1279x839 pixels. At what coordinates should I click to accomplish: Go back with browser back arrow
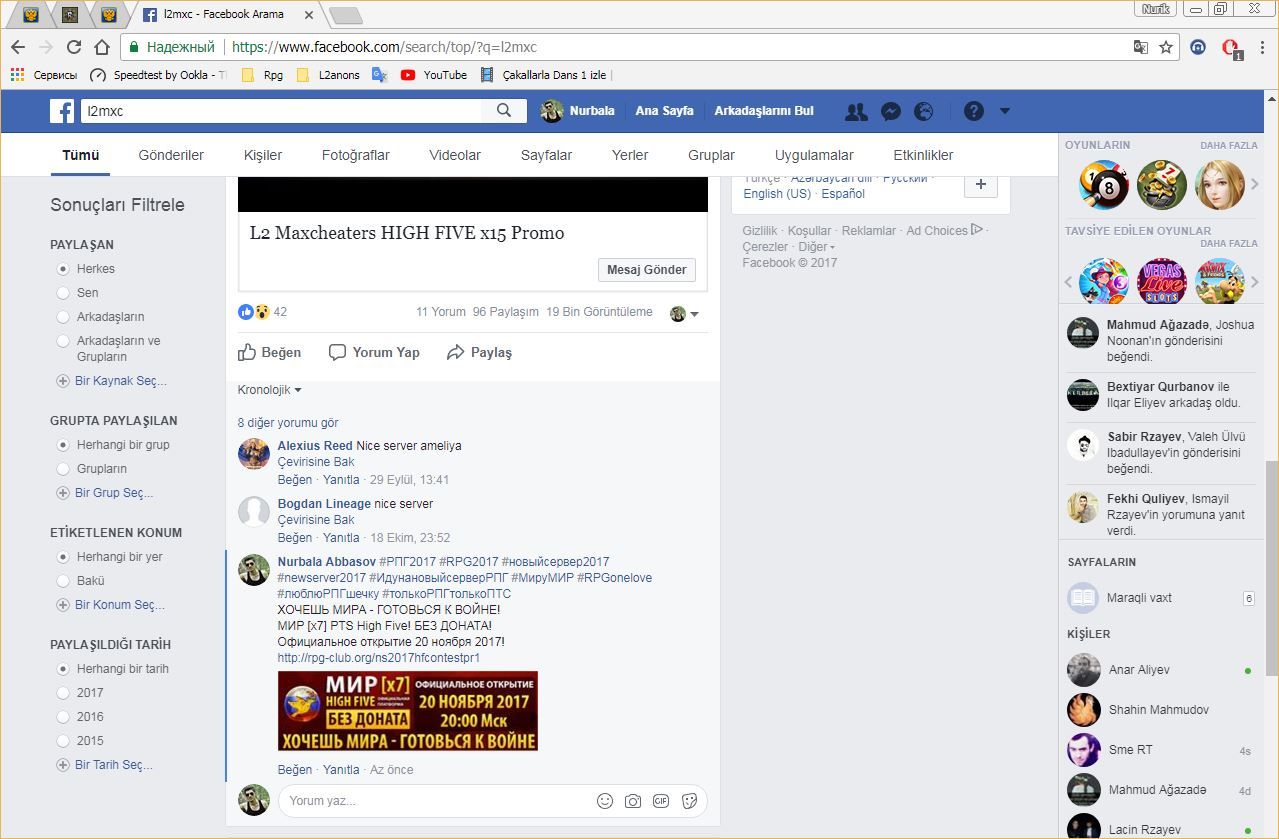18,47
